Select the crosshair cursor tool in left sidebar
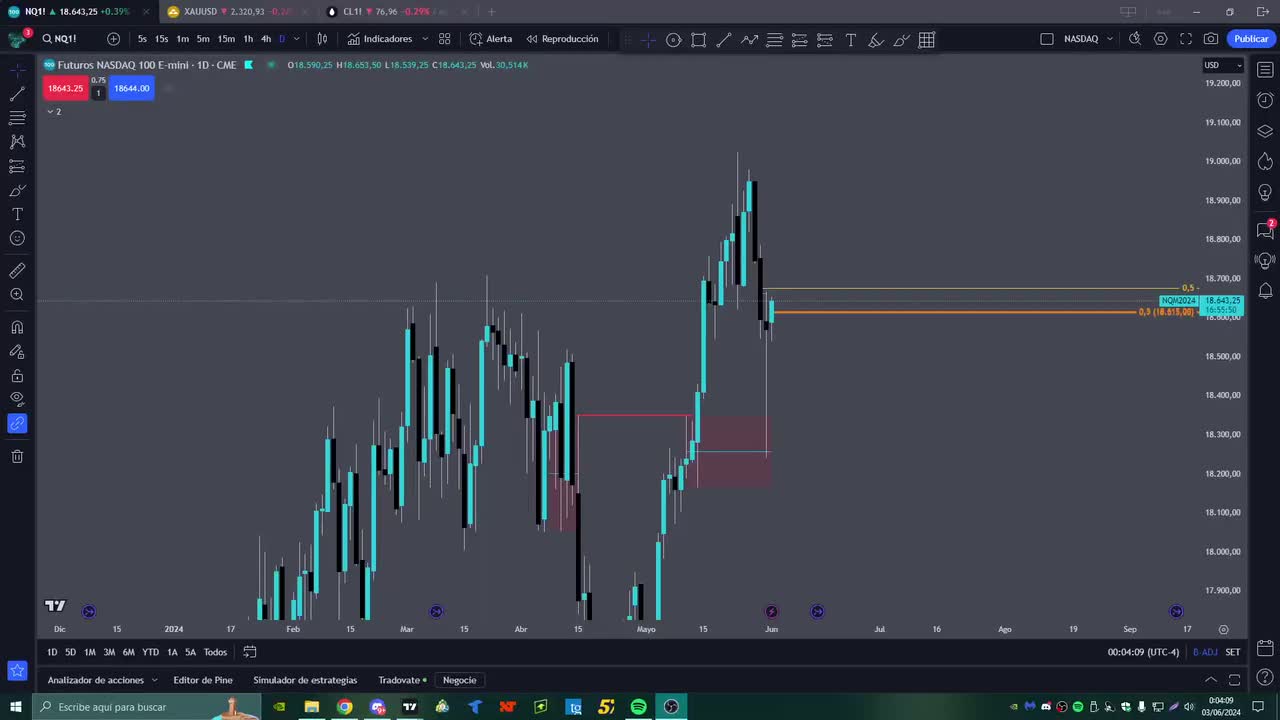The image size is (1280, 720). [x=17, y=70]
